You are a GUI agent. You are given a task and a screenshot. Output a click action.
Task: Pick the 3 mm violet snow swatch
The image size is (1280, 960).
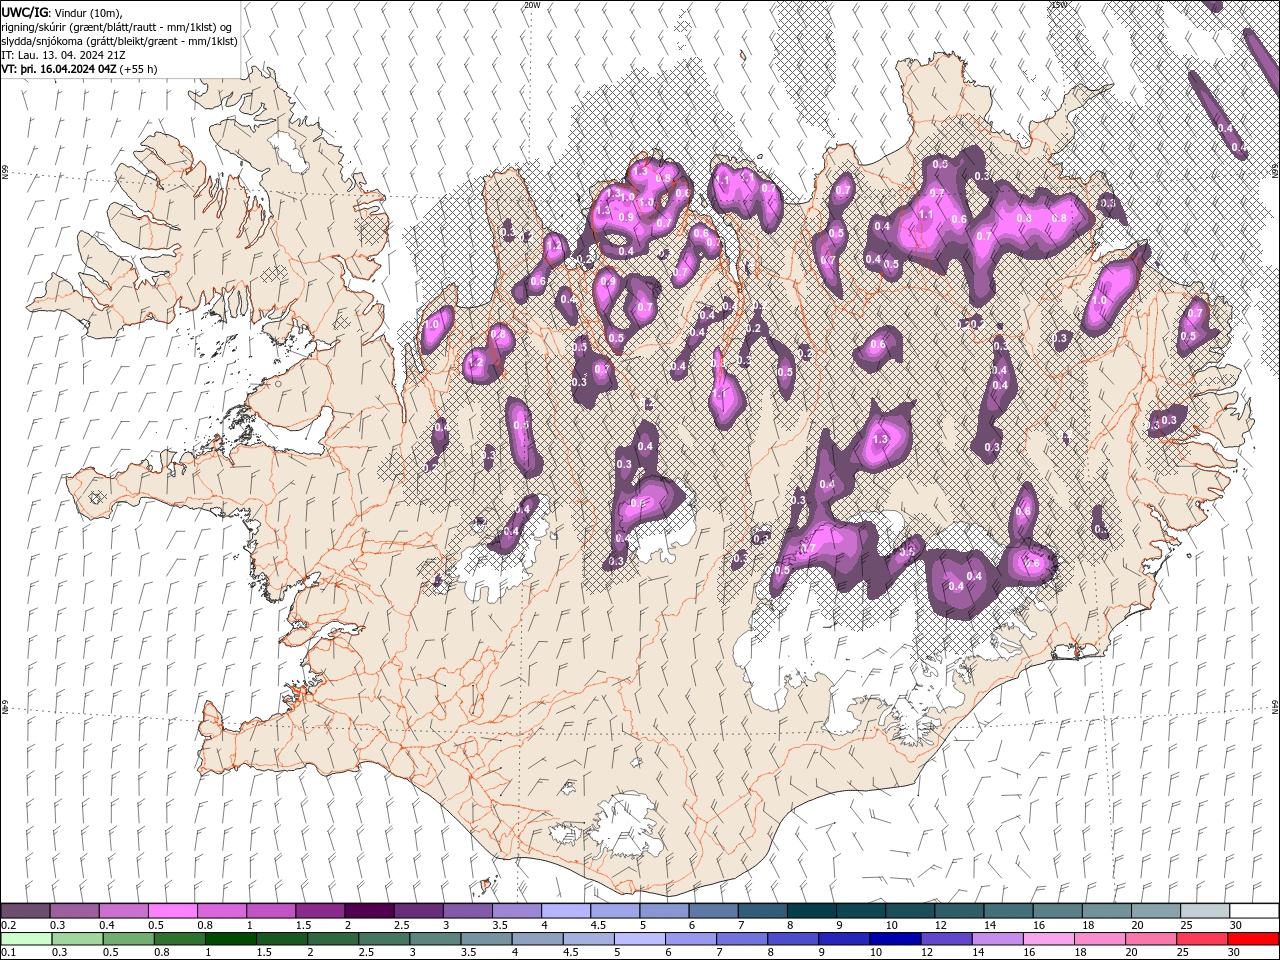coord(467,911)
